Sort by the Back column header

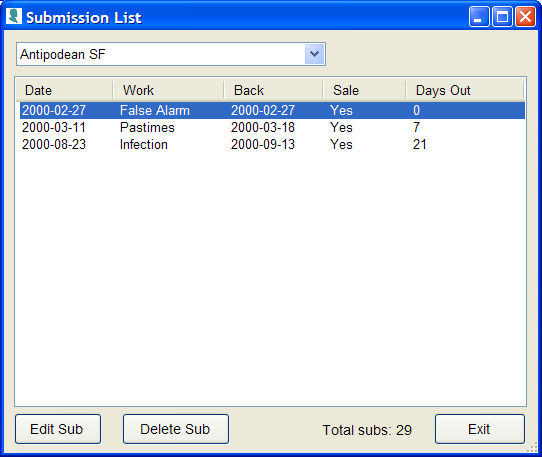tap(273, 90)
